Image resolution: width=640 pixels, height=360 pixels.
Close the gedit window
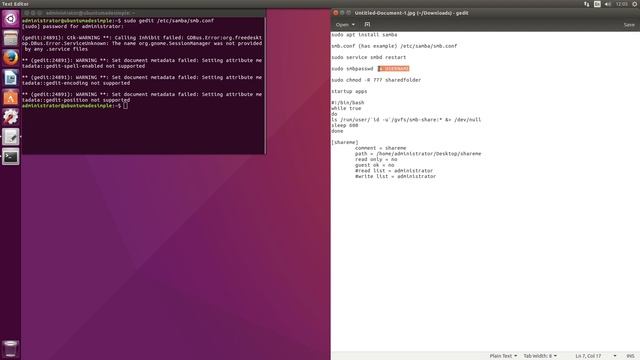[x=336, y=13]
